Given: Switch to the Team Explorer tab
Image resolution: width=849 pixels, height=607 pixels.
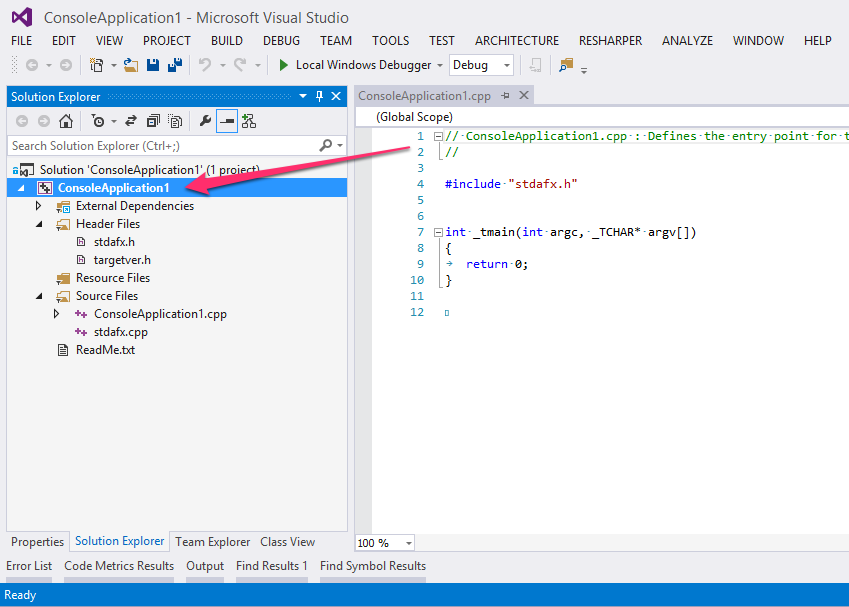Looking at the screenshot, I should (212, 542).
